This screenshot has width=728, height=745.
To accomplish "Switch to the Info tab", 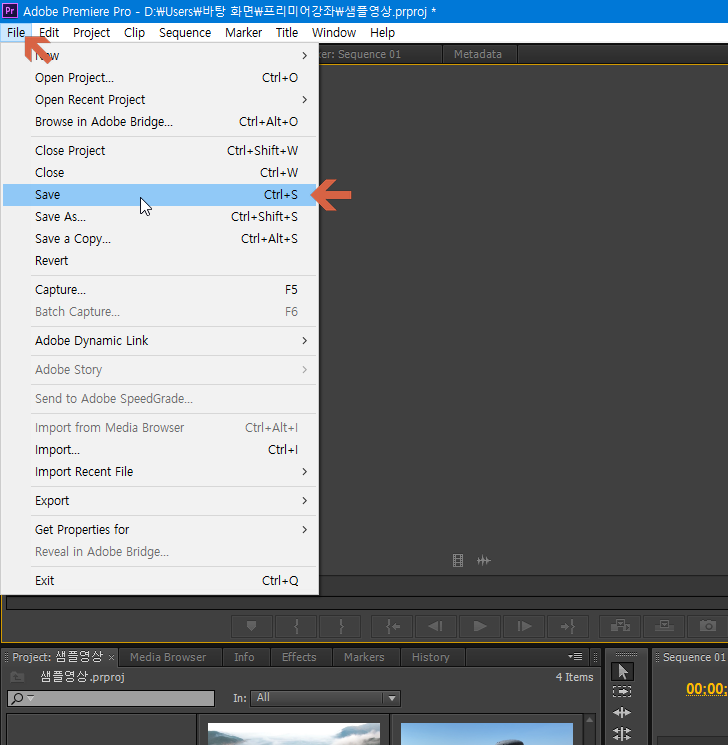I will pyautogui.click(x=244, y=657).
